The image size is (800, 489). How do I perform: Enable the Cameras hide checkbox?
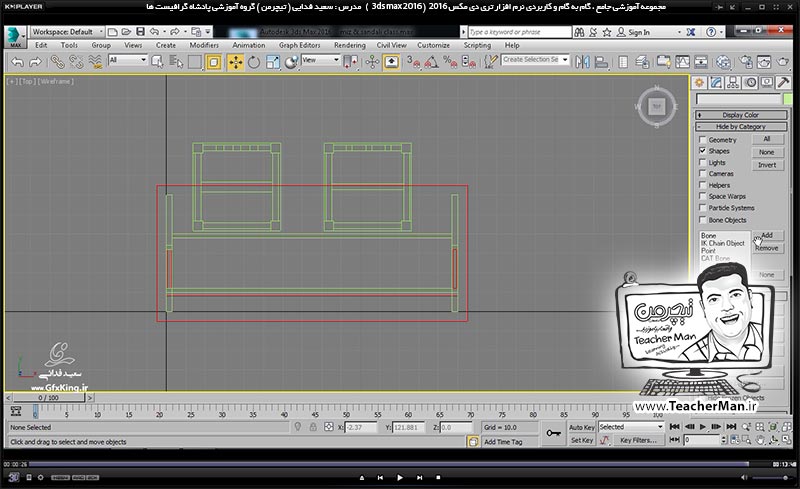(x=703, y=174)
